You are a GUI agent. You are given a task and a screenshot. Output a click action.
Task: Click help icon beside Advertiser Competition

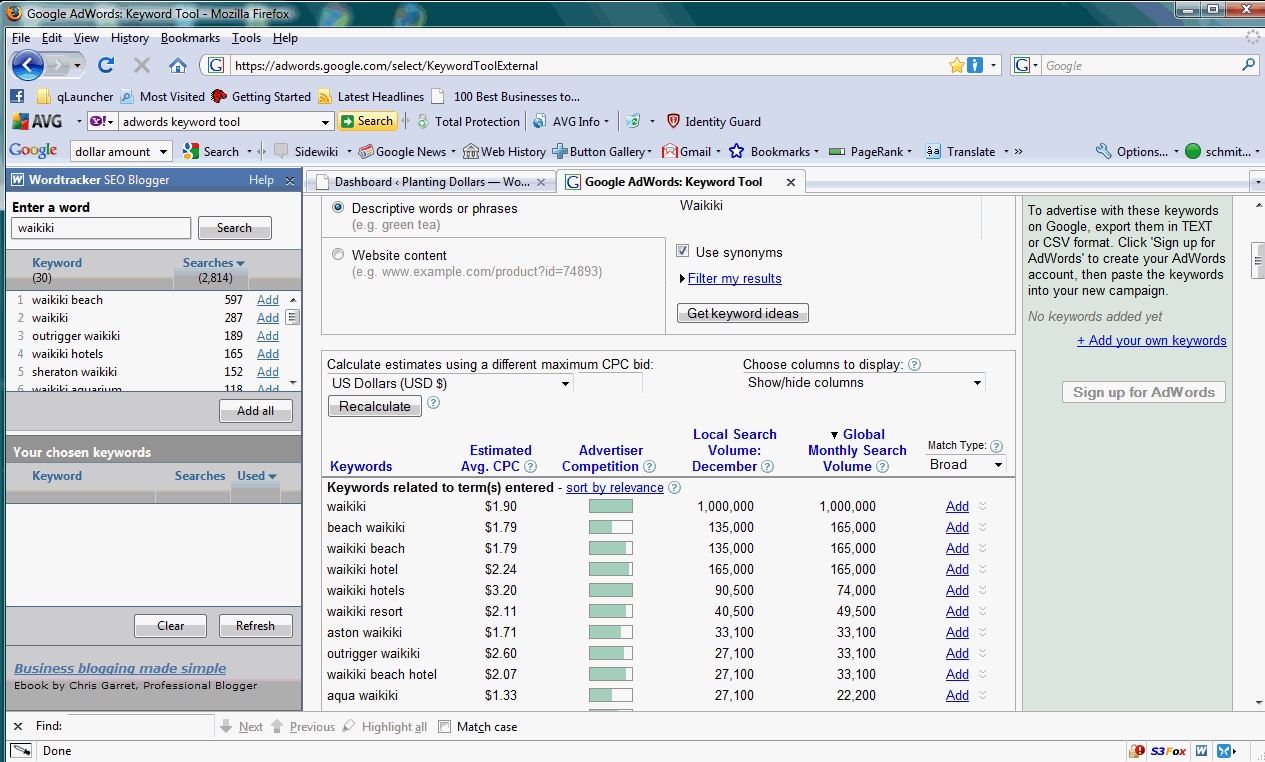coord(649,467)
